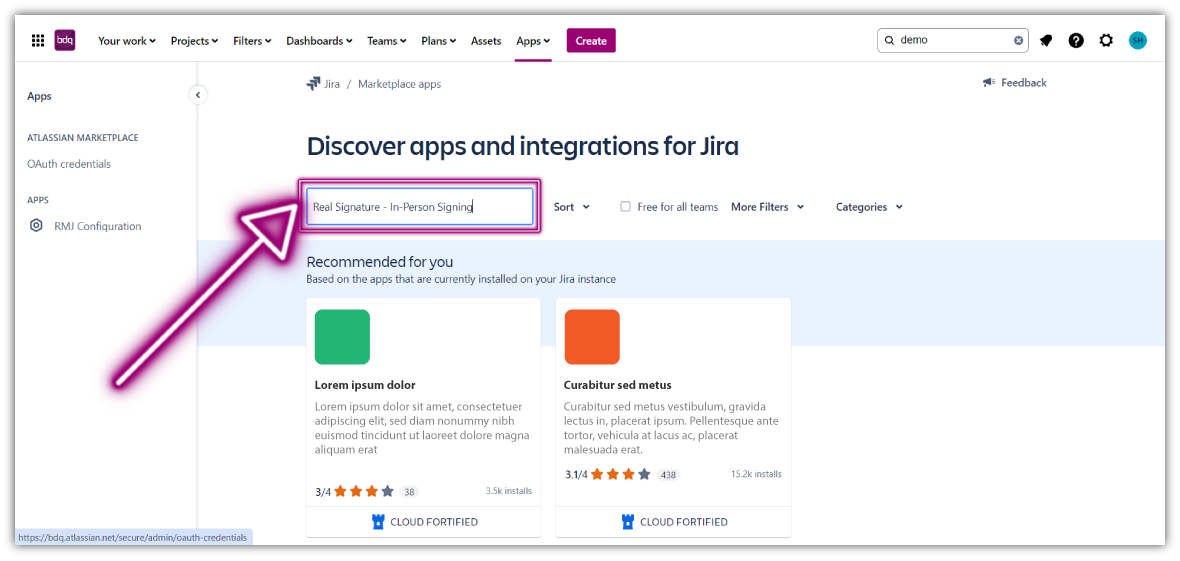Expand the Categories dropdown
This screenshot has height=561, width=1180.
pos(869,206)
